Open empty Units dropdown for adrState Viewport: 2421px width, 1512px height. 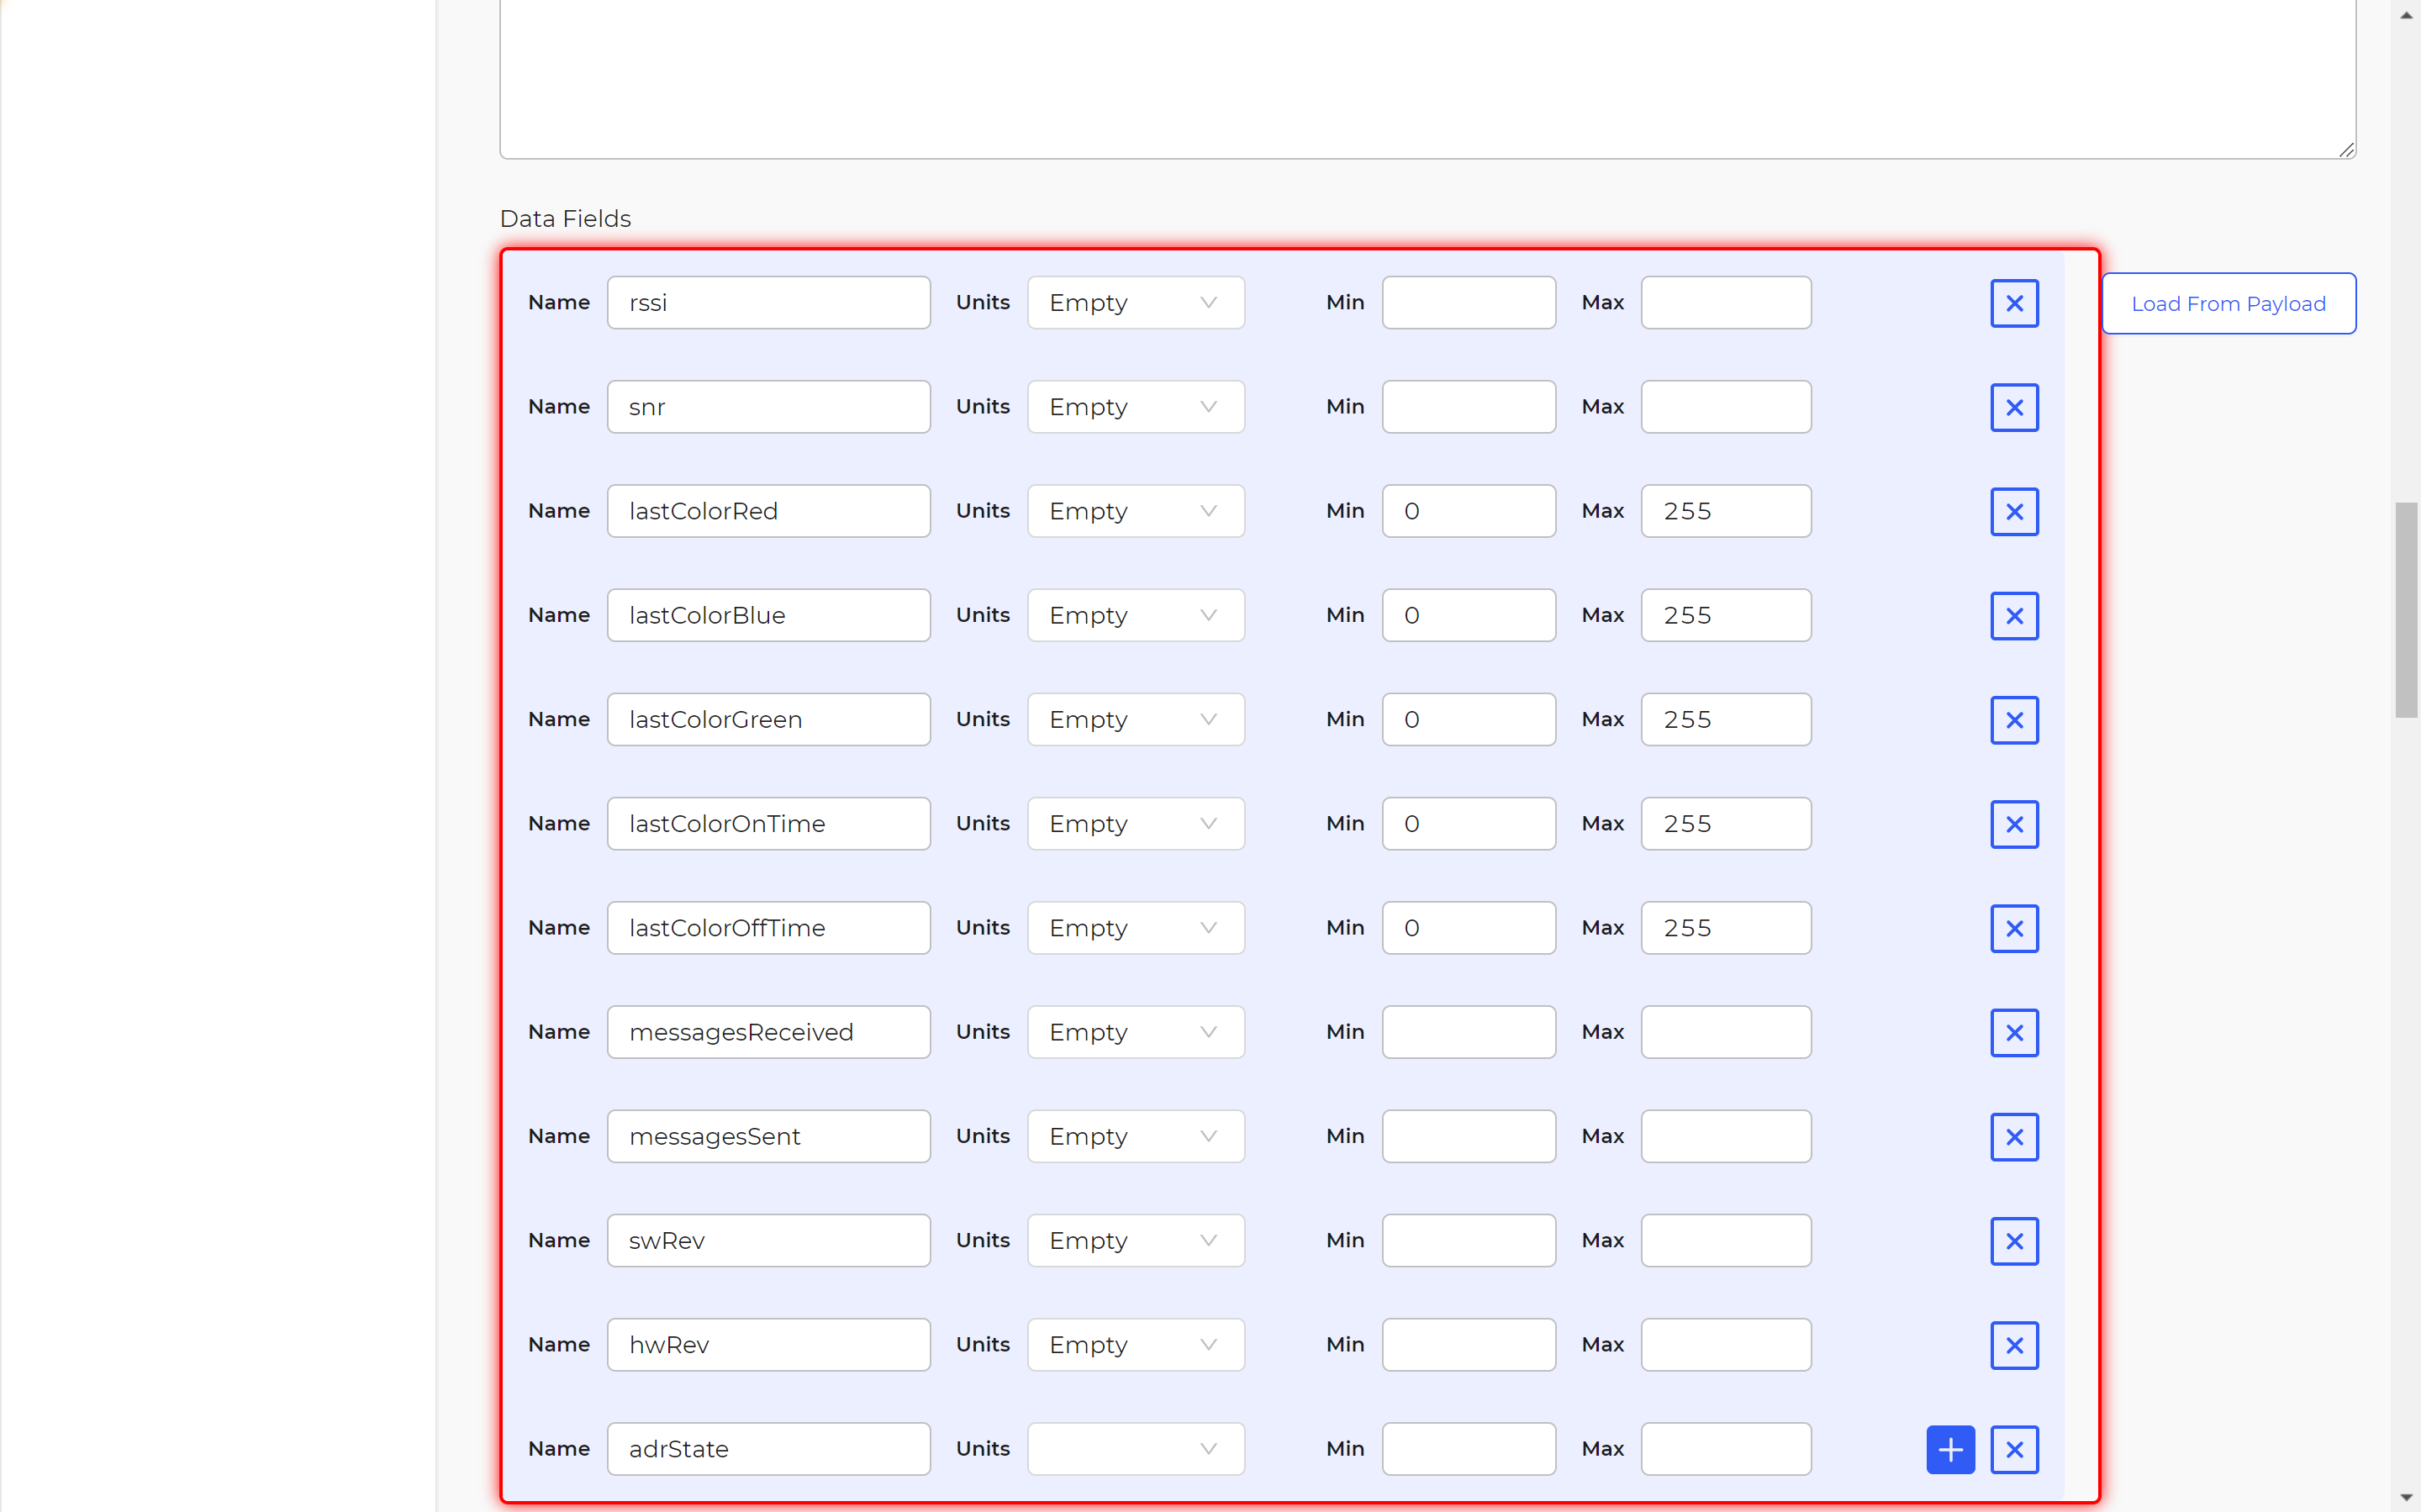click(1135, 1449)
